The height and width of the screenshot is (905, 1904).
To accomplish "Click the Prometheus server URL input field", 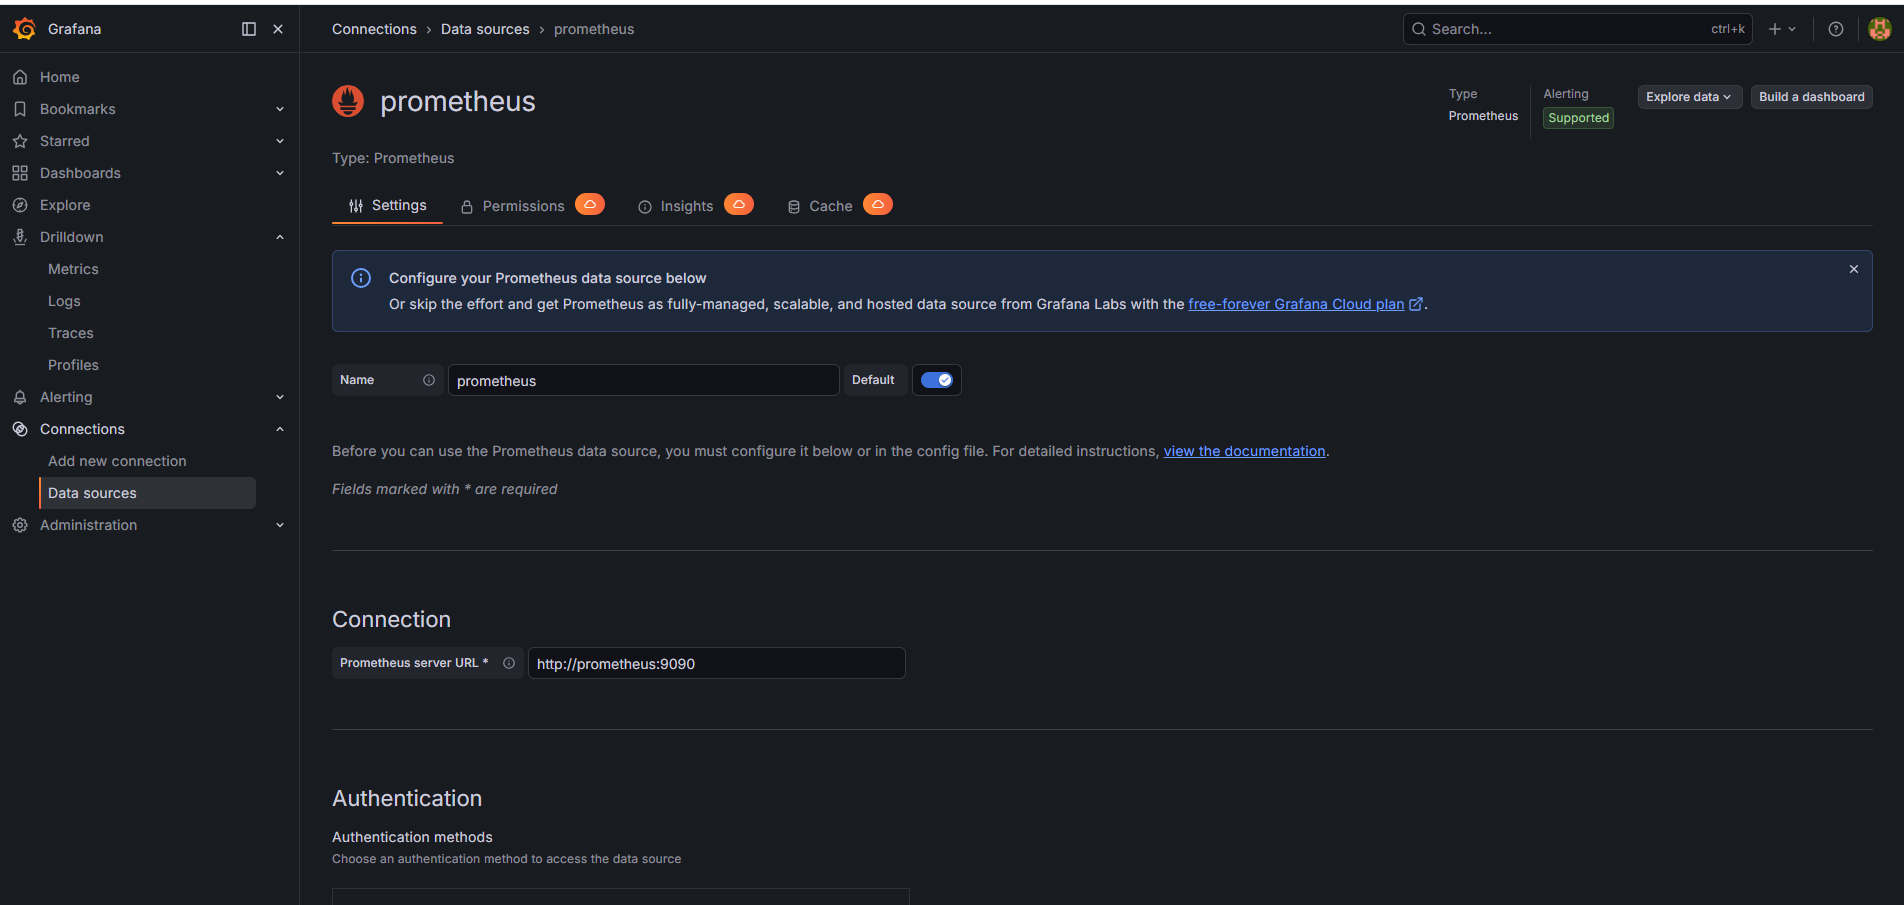I will pyautogui.click(x=716, y=663).
